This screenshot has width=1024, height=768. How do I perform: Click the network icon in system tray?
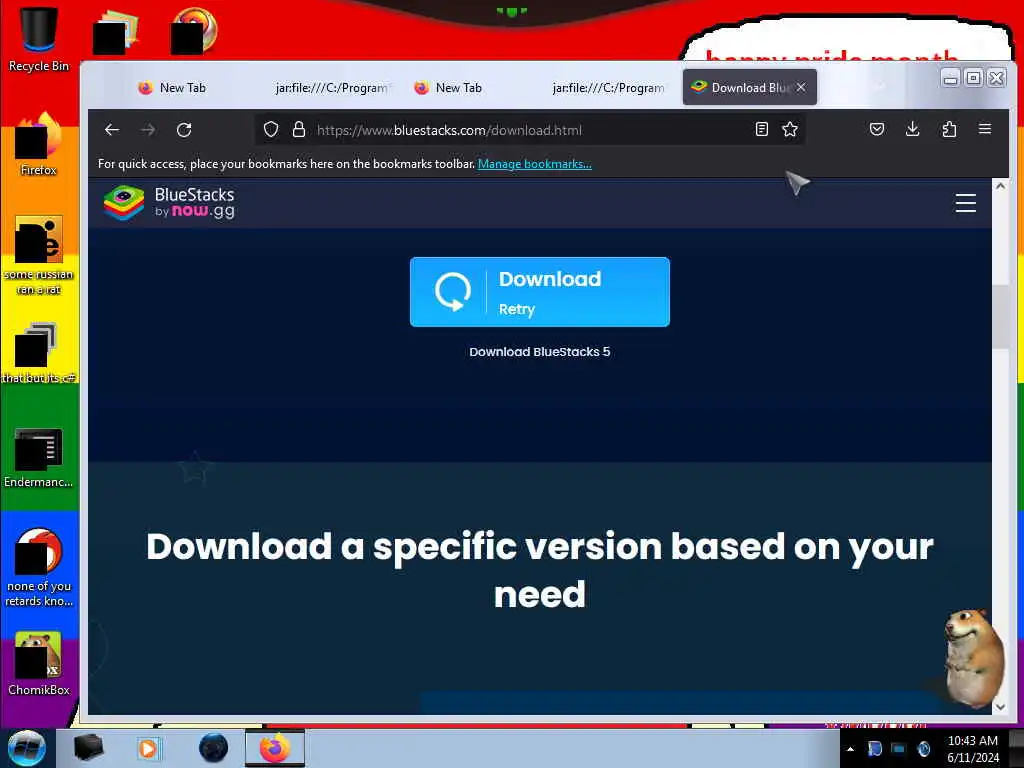coord(899,749)
